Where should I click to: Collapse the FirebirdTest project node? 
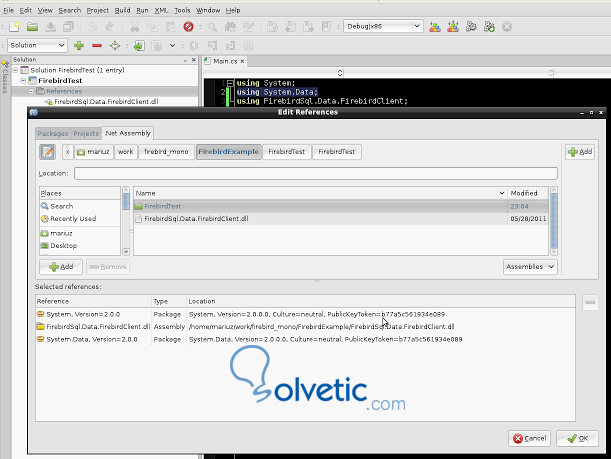point(23,81)
